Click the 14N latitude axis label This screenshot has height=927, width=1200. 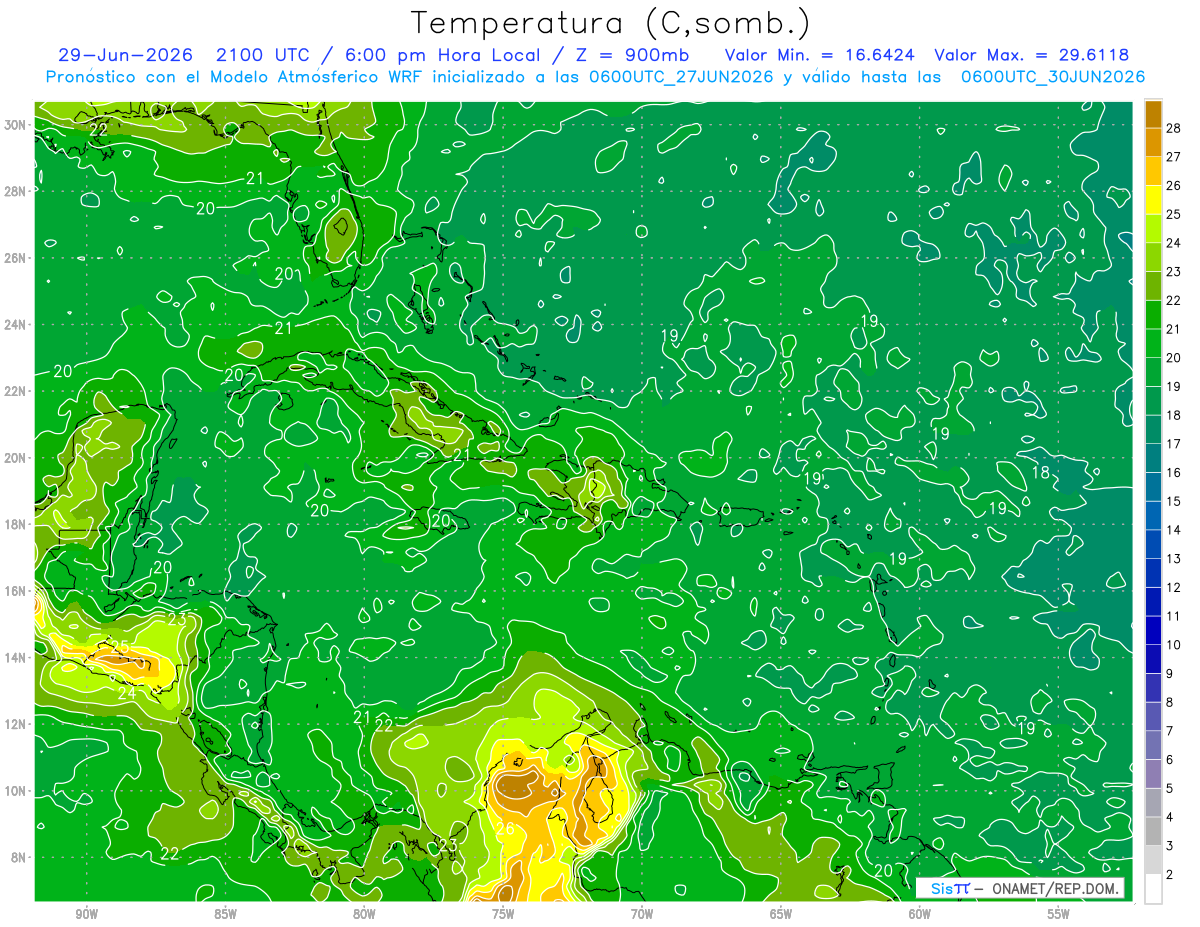pos(16,658)
